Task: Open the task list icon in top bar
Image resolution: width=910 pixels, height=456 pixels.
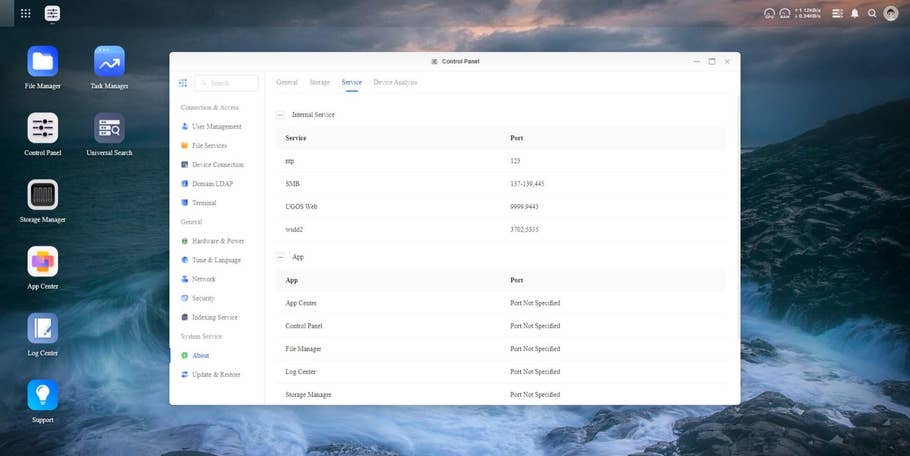Action: 838,14
